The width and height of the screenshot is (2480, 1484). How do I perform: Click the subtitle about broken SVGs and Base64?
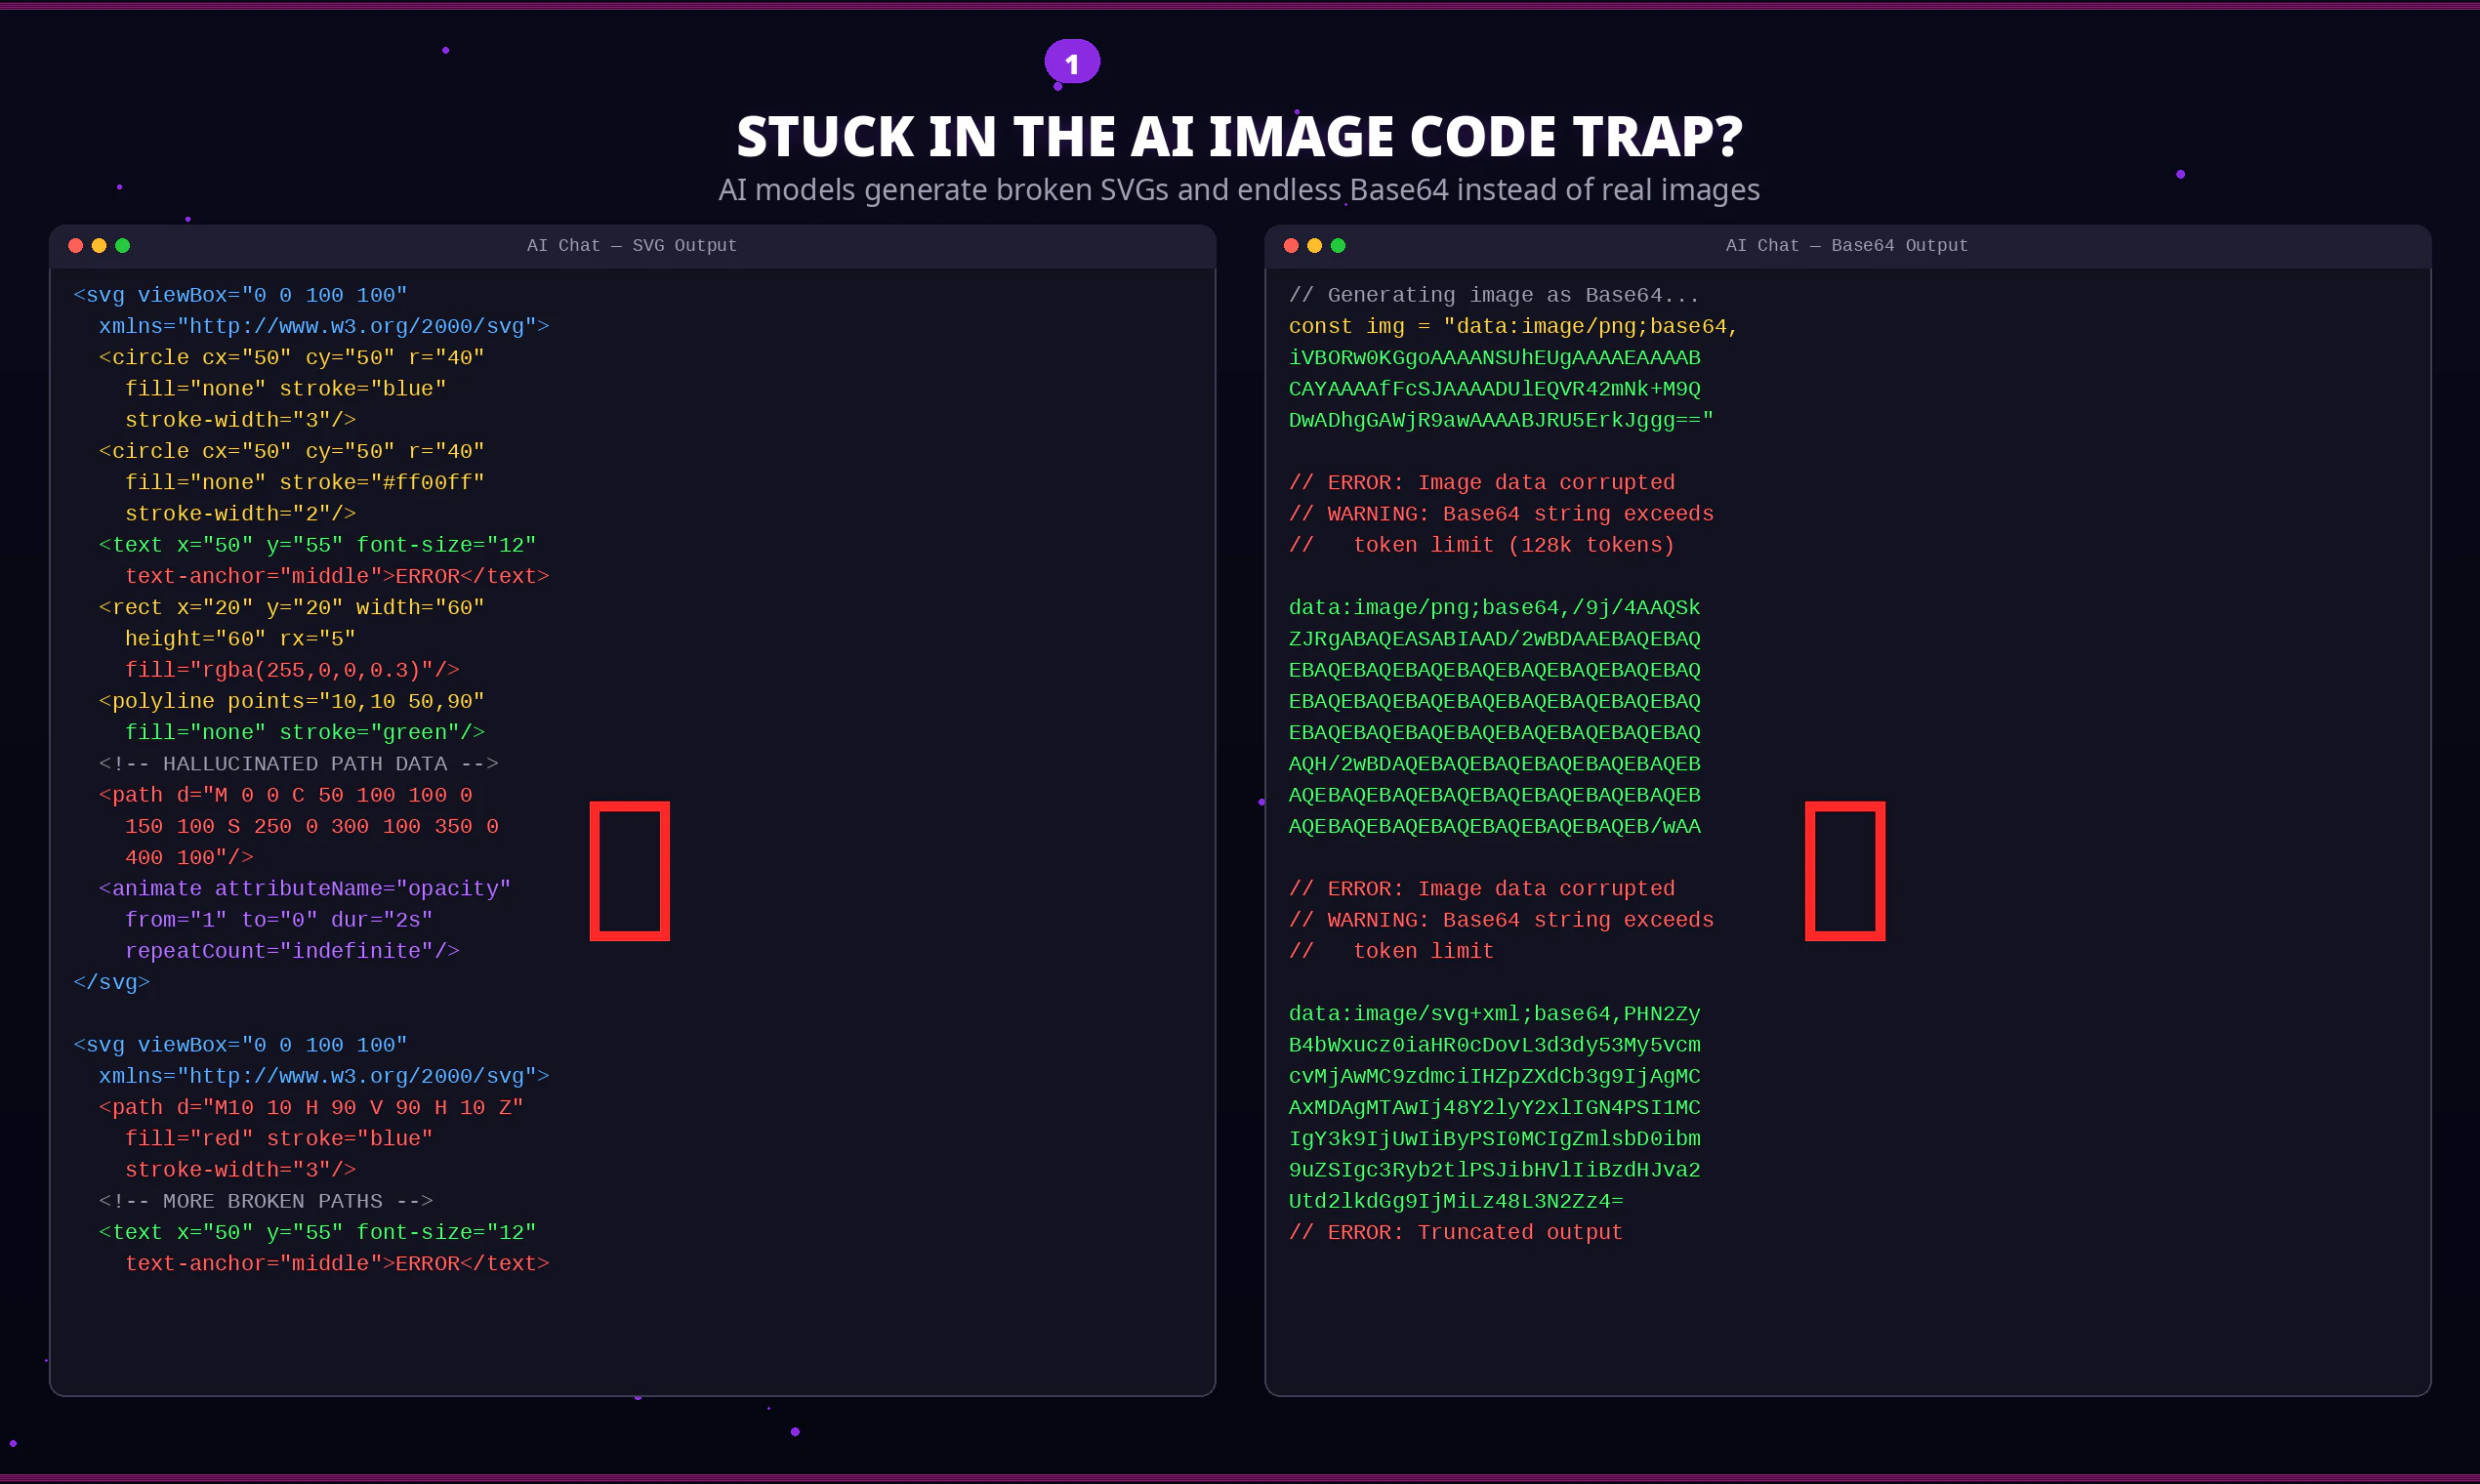click(1239, 190)
